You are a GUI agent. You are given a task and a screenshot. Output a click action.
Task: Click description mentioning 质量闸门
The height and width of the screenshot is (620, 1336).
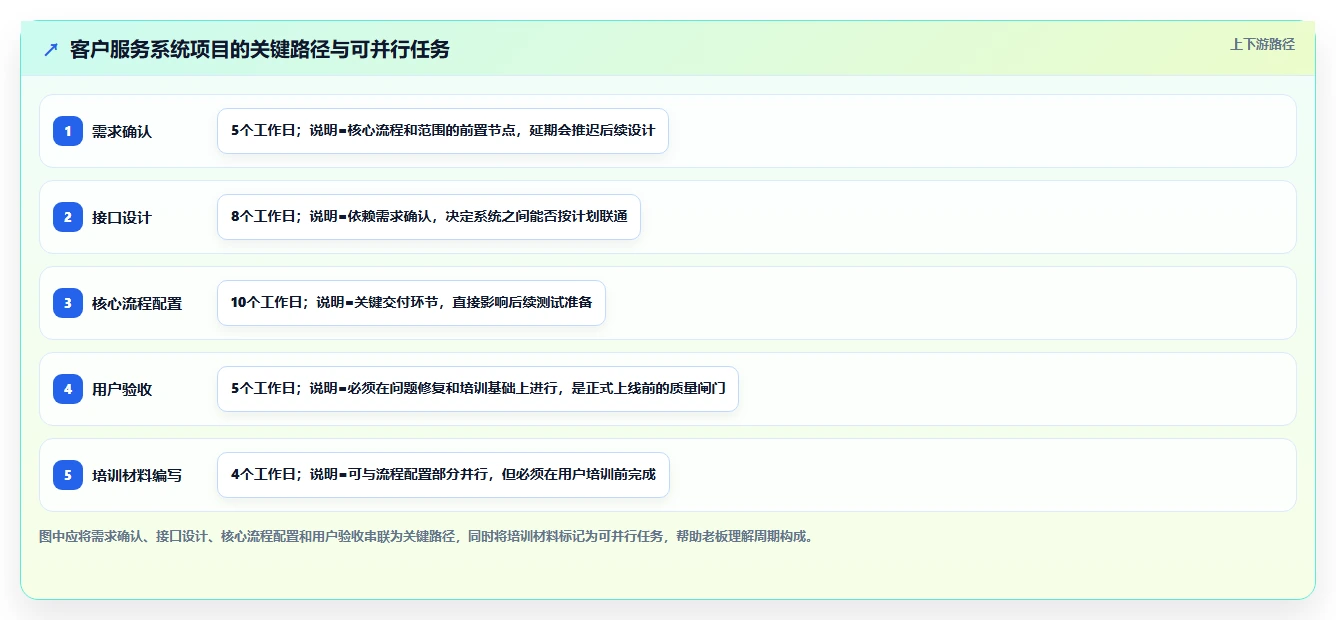click(478, 389)
